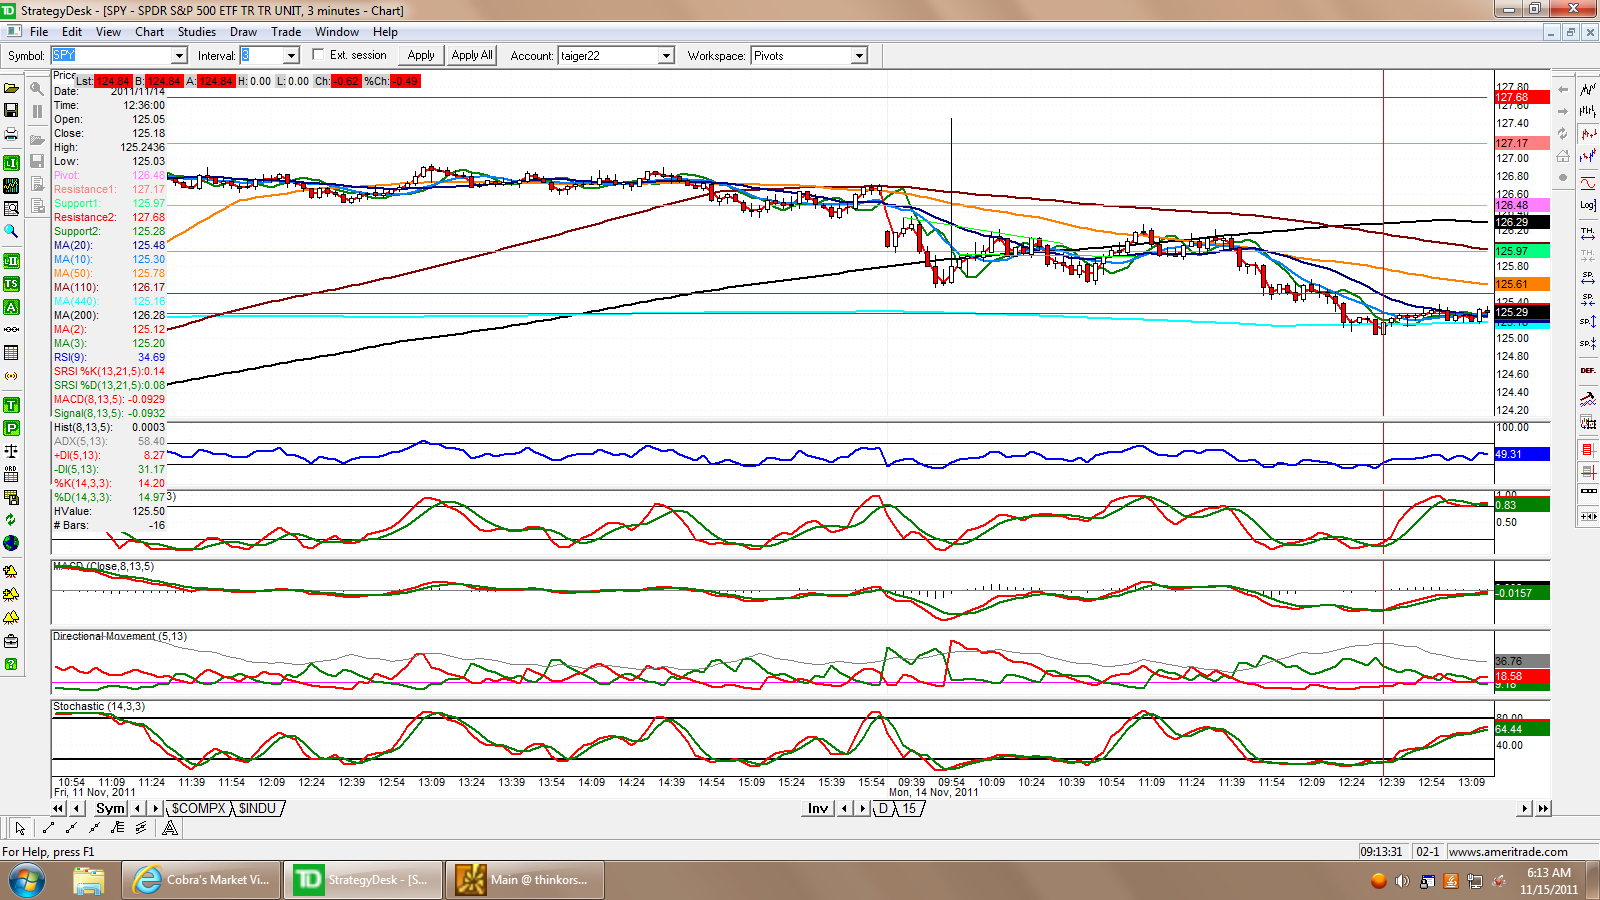Open the Account dropdown arrow
Screen dimensions: 1600x900
(x=666, y=56)
